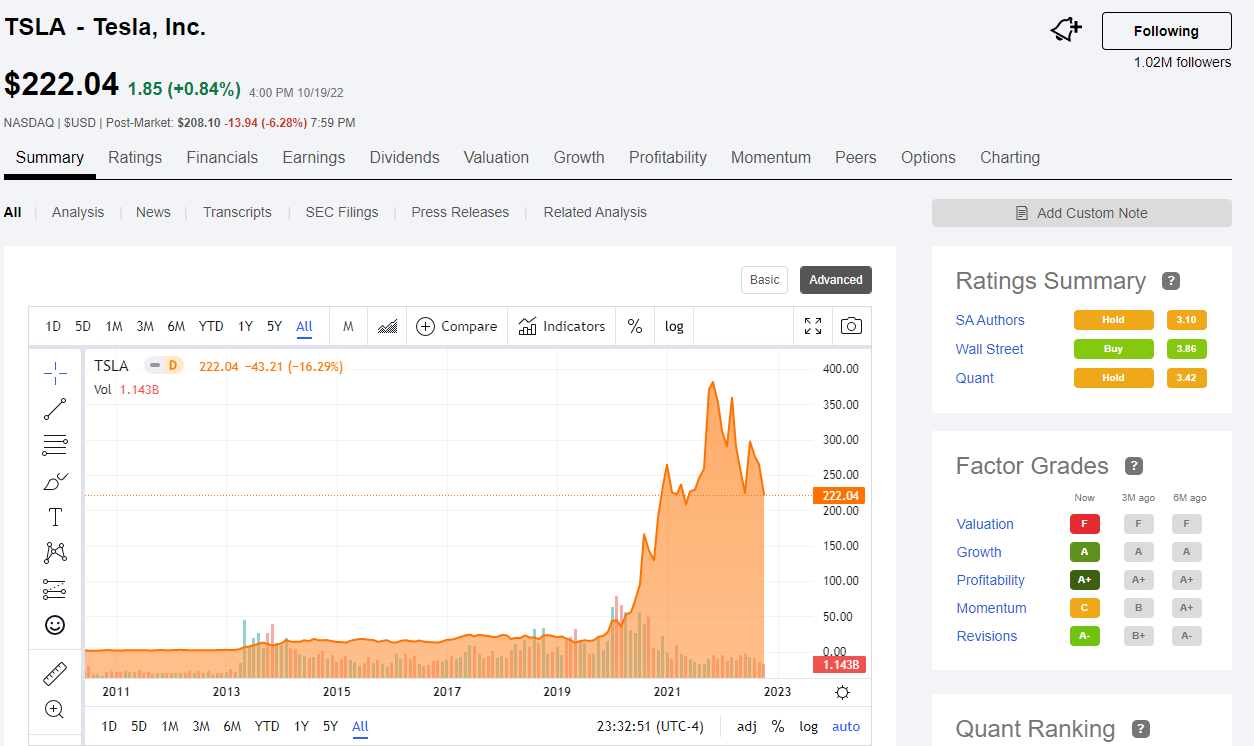Select 3M range in top toolbar
Viewport: 1254px width, 746px height.
click(145, 326)
